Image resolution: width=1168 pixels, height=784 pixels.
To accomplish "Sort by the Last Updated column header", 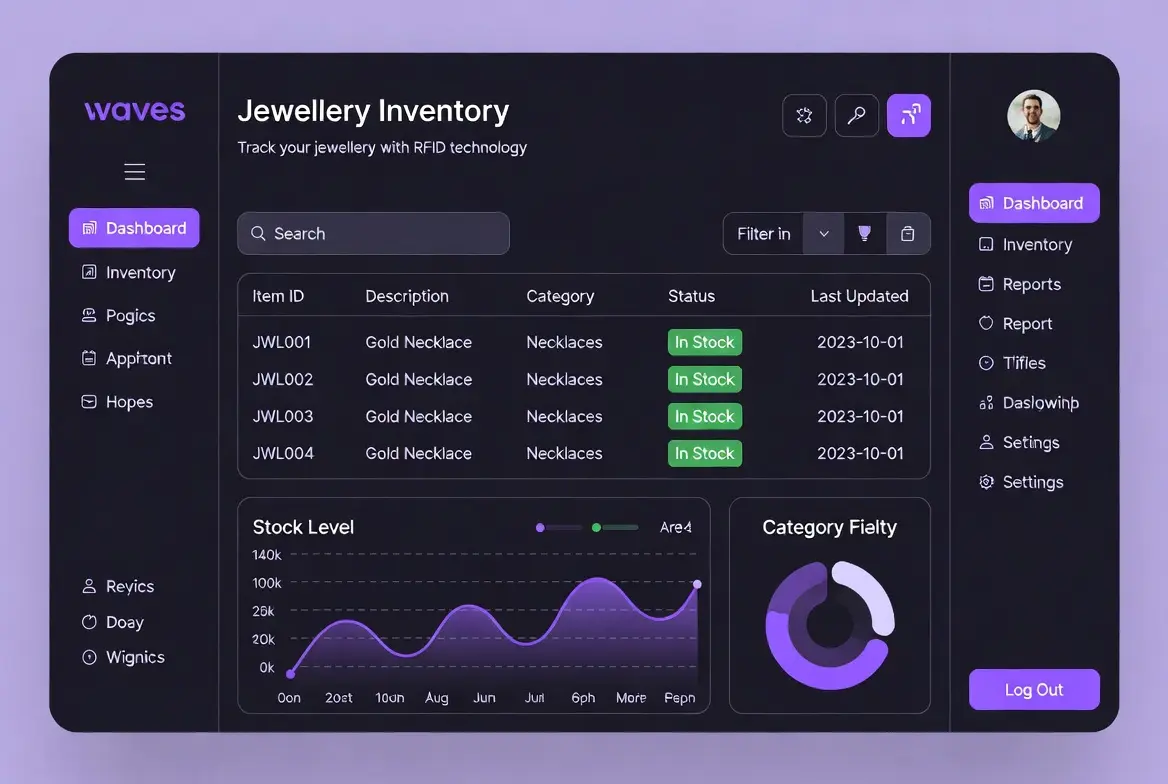I will pos(859,296).
